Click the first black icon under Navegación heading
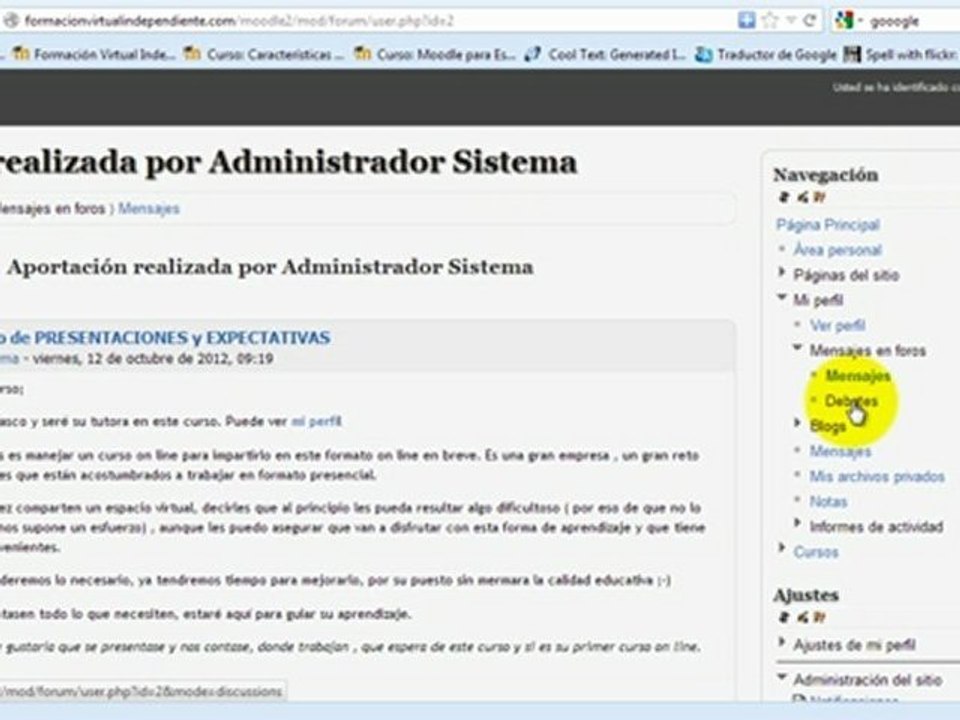 pyautogui.click(x=784, y=197)
